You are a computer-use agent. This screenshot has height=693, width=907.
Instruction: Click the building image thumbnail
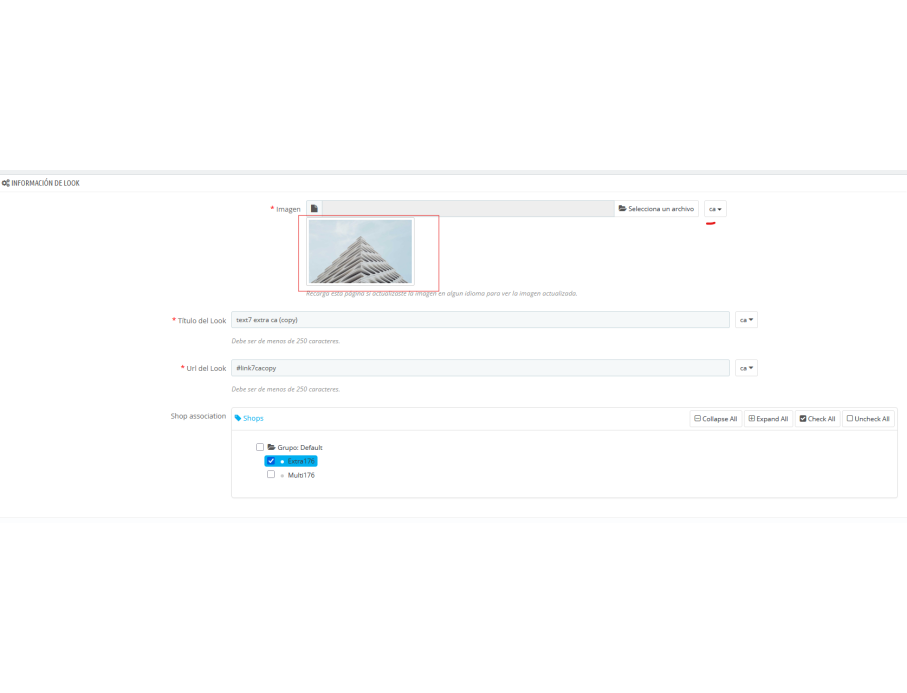tap(360, 251)
